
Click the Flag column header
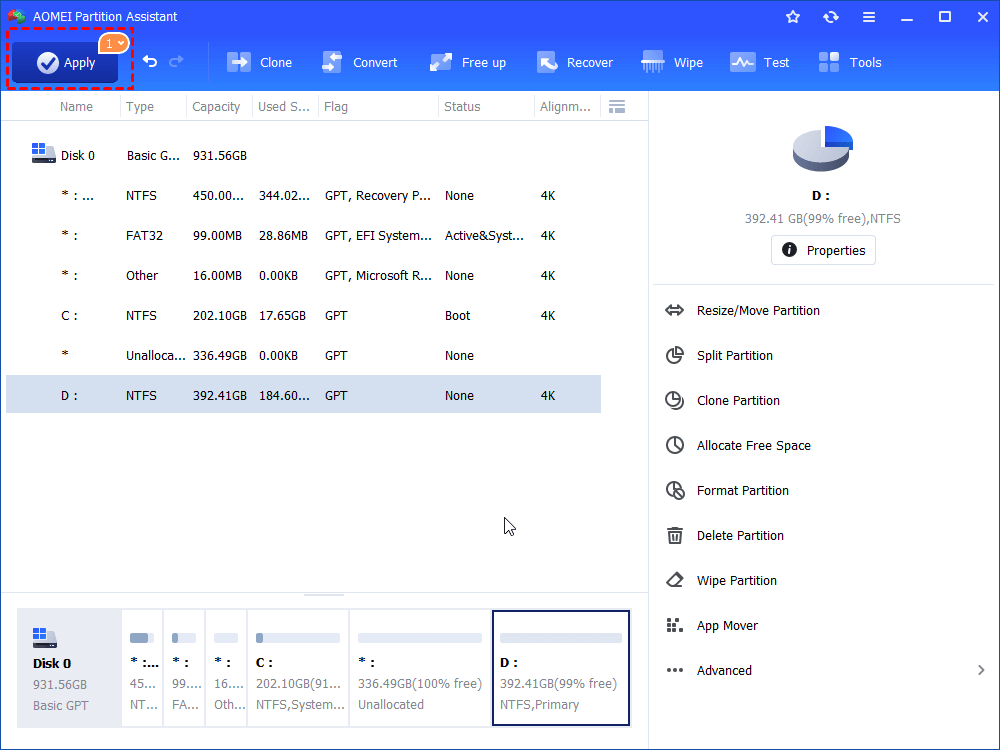coord(335,107)
